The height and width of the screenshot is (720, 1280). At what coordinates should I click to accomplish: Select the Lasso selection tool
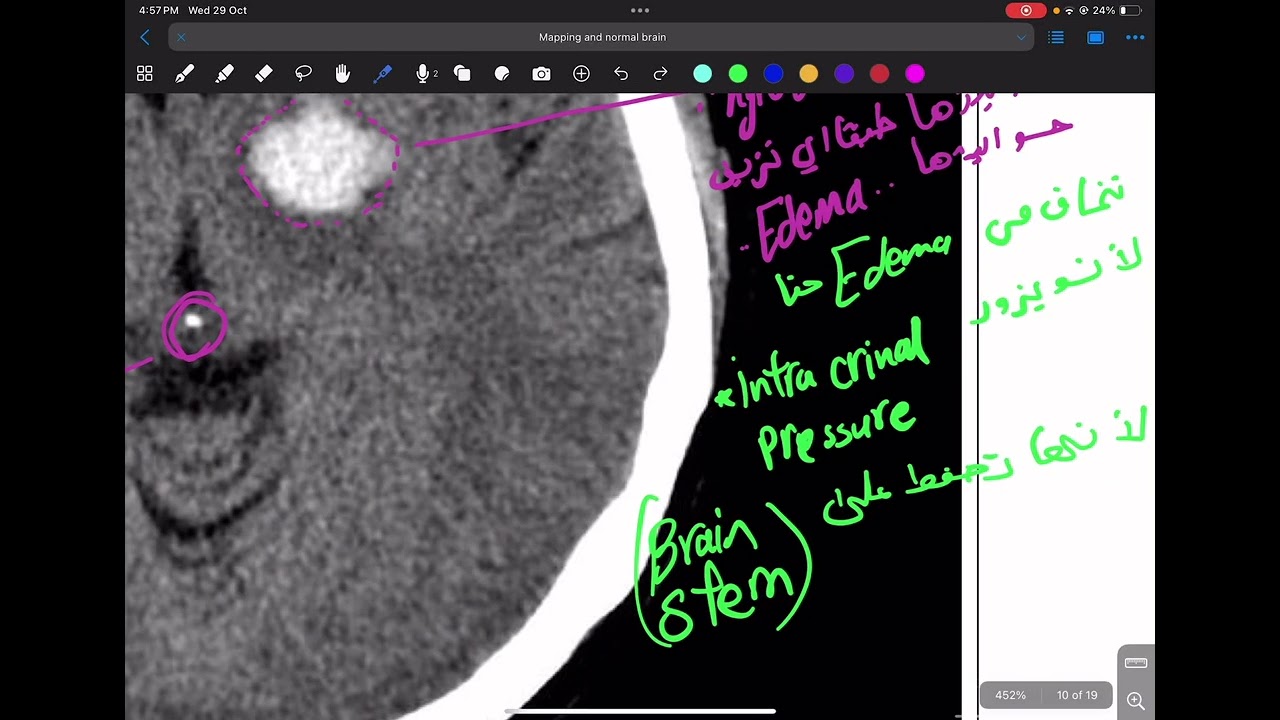[x=303, y=73]
